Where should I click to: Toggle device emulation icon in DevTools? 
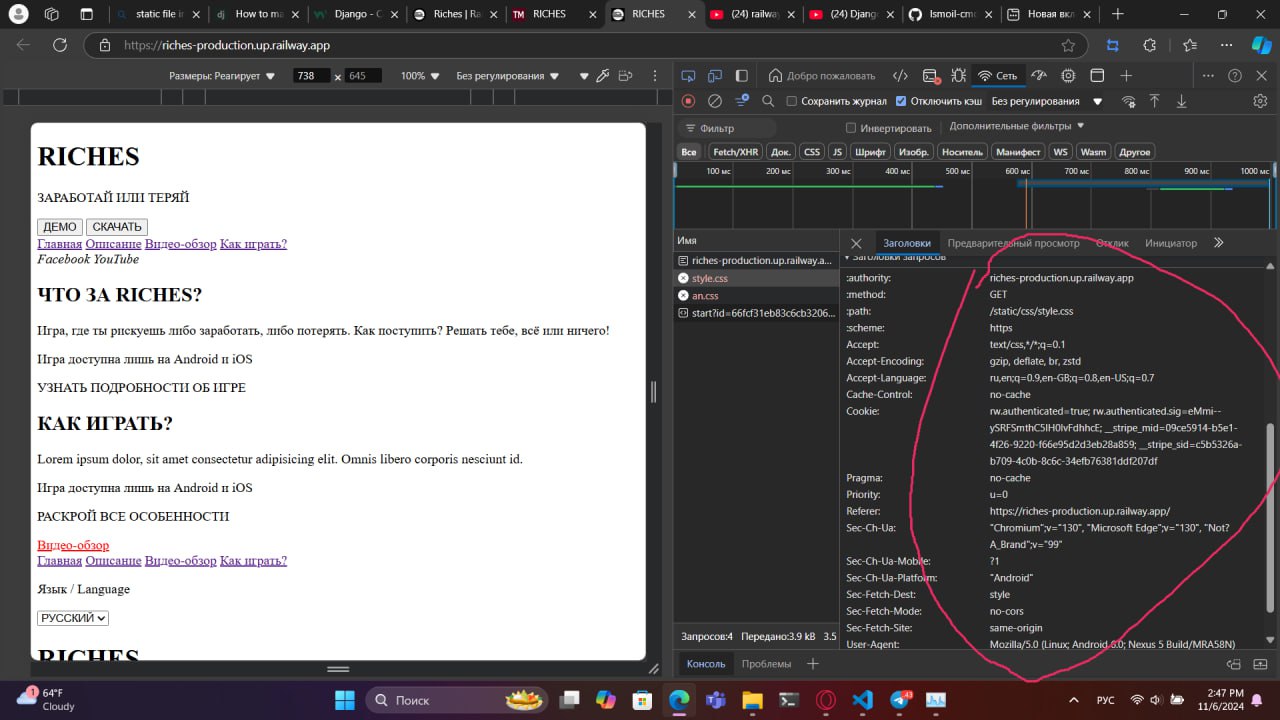pyautogui.click(x=715, y=76)
